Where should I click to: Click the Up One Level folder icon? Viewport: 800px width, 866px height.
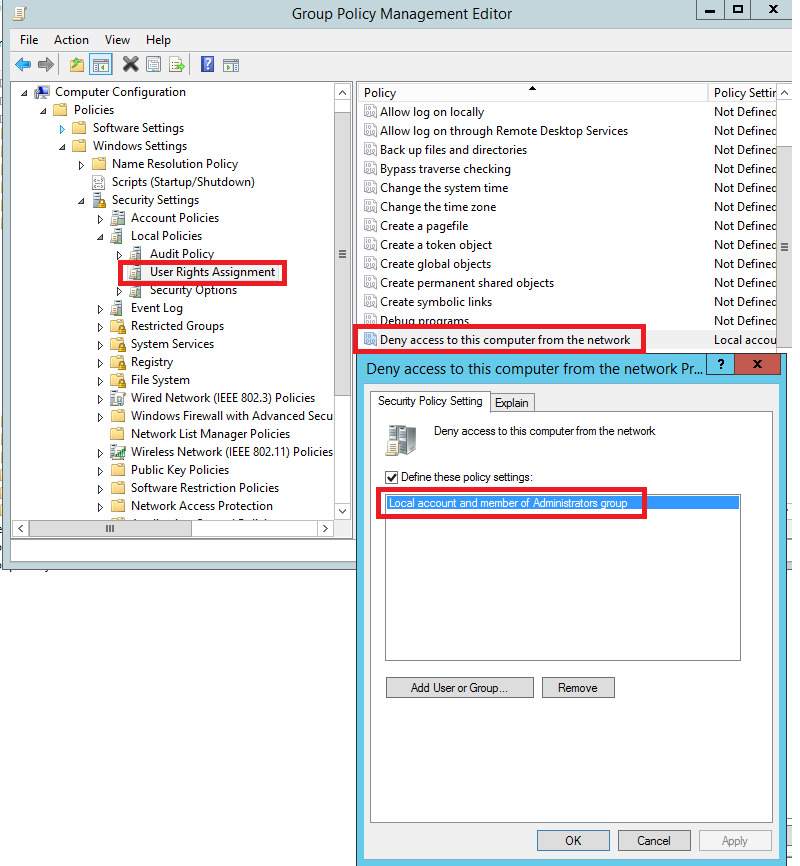[x=77, y=65]
